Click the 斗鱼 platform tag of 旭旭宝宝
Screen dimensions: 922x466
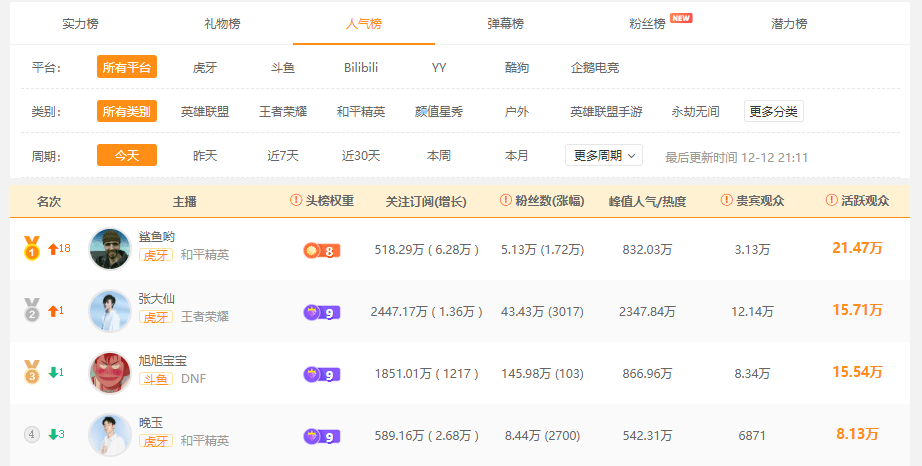(x=156, y=379)
